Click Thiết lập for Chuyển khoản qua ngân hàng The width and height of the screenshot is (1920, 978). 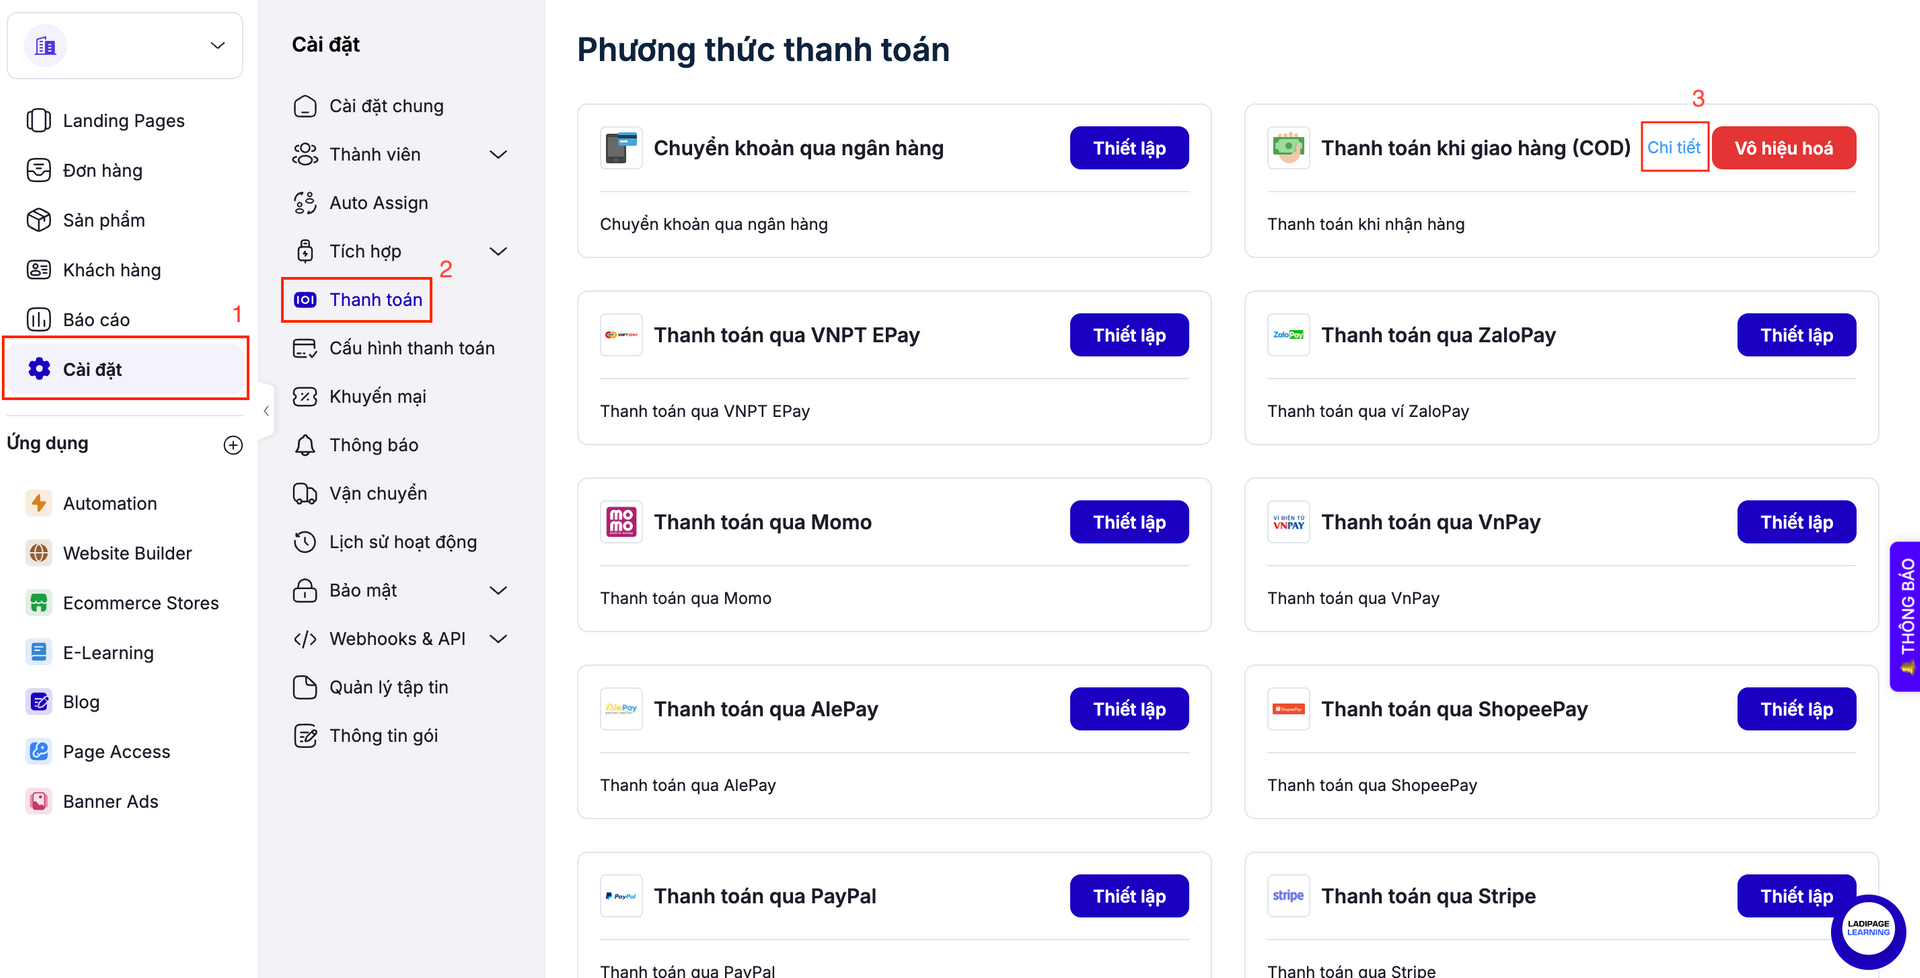[x=1129, y=148]
